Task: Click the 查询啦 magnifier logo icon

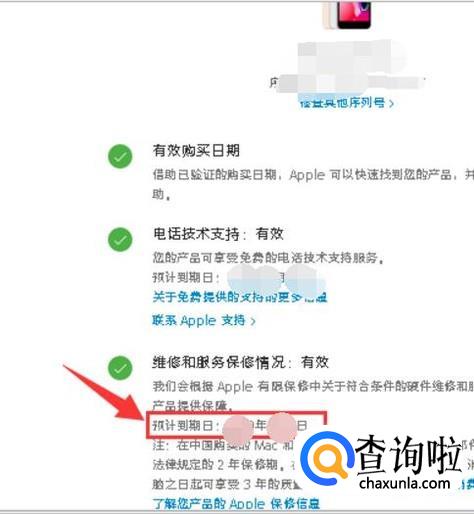Action: (x=327, y=458)
